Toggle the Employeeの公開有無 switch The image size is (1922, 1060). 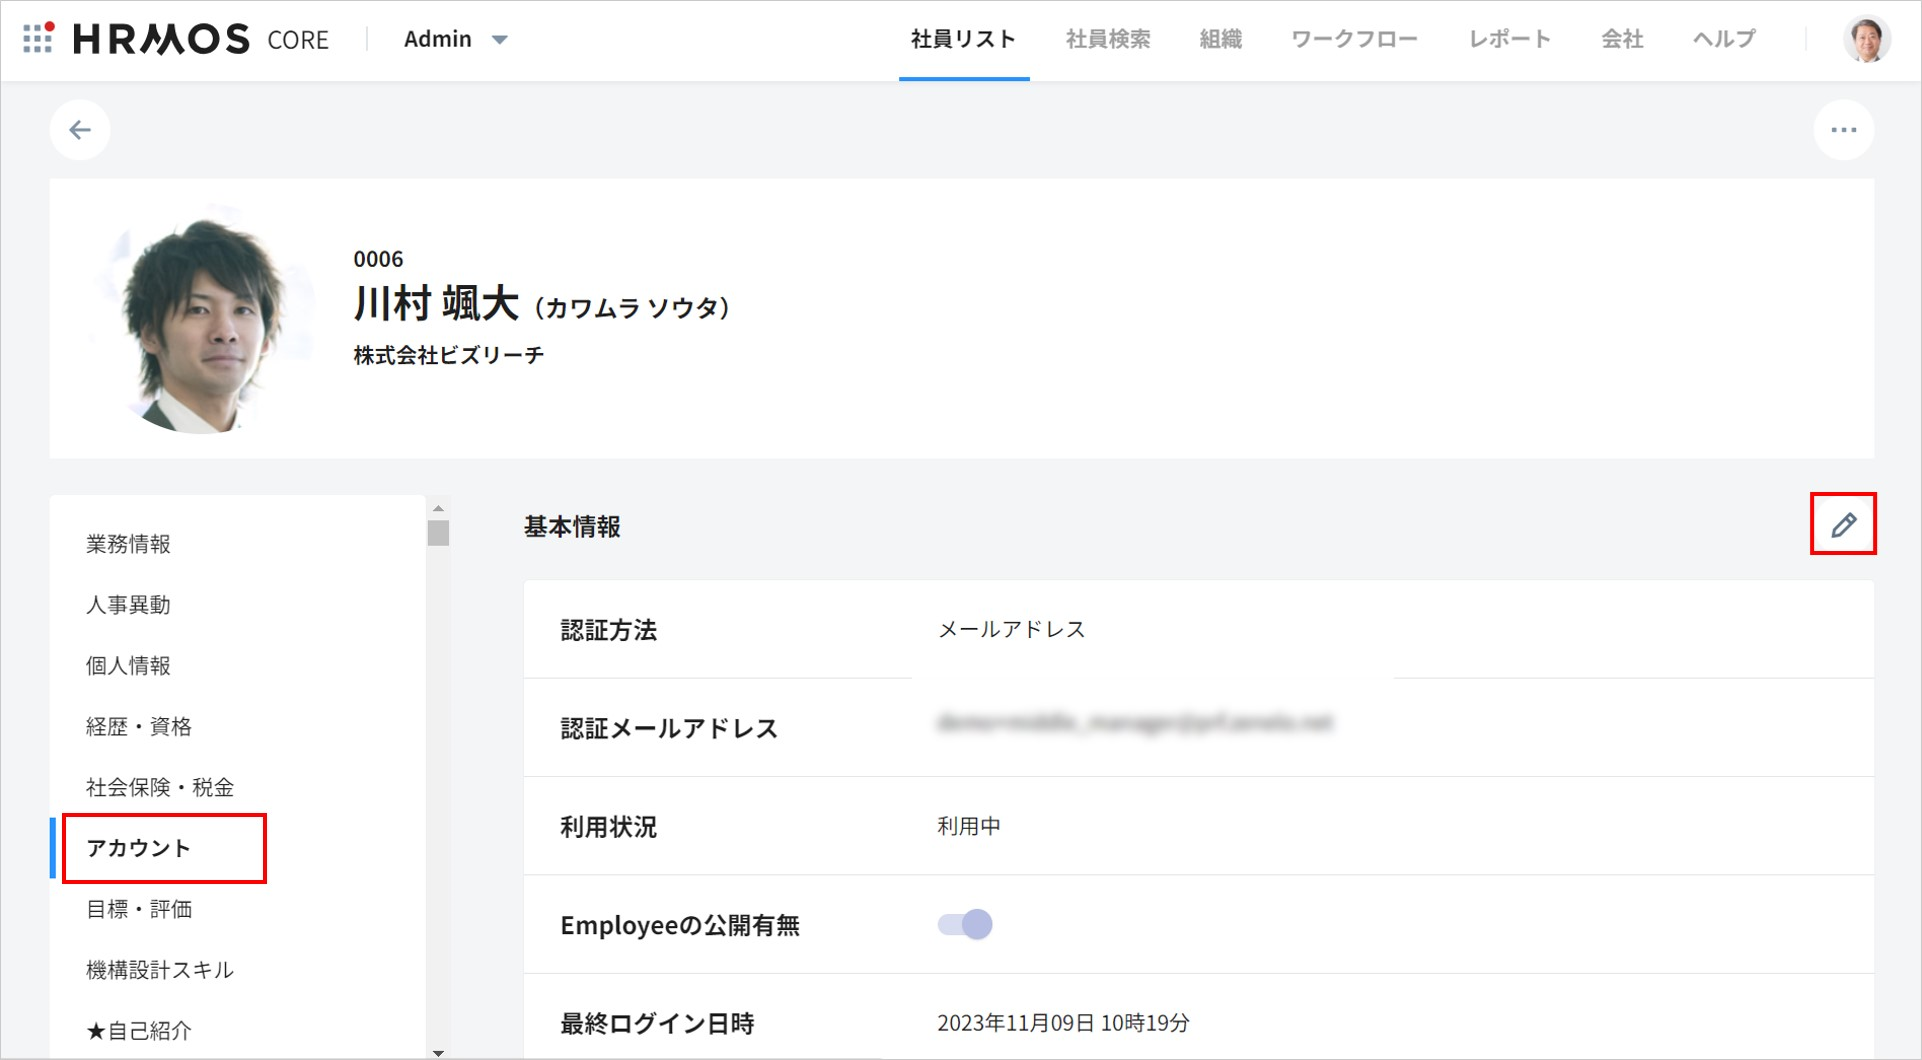tap(965, 924)
